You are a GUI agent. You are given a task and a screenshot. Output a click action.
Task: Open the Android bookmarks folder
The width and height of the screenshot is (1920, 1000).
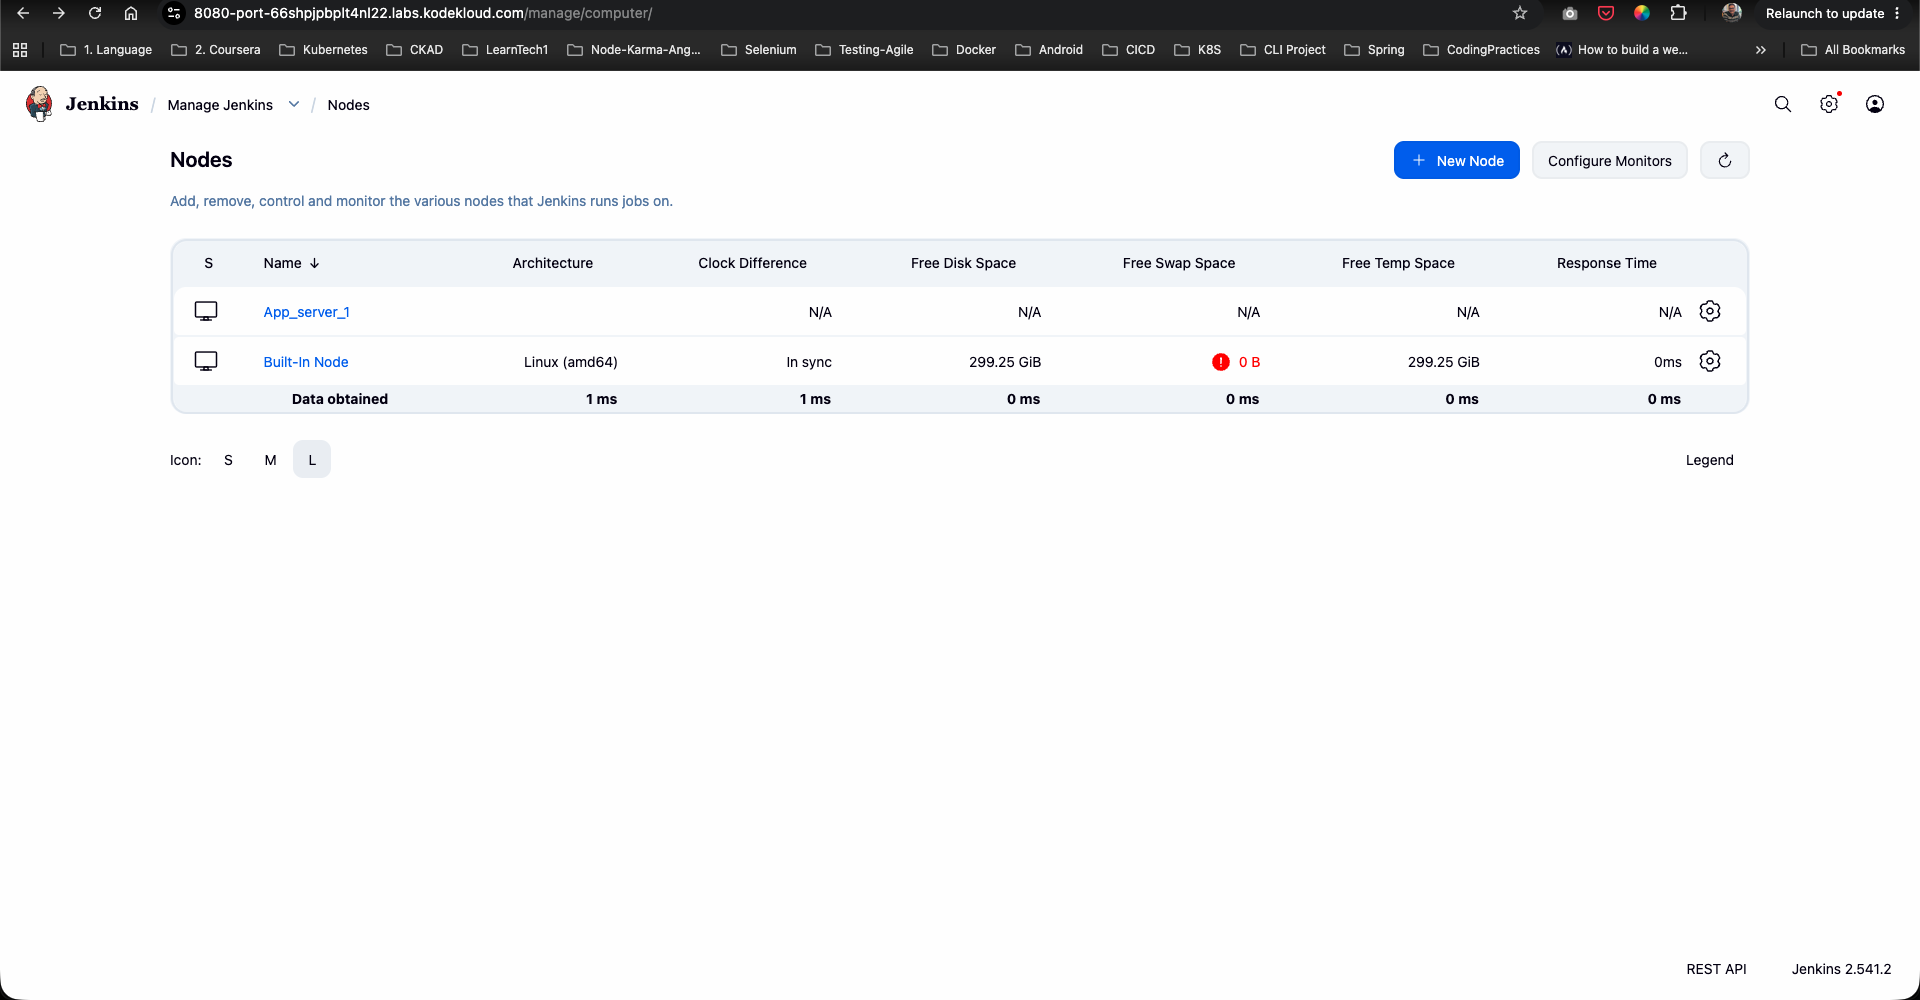point(1049,49)
